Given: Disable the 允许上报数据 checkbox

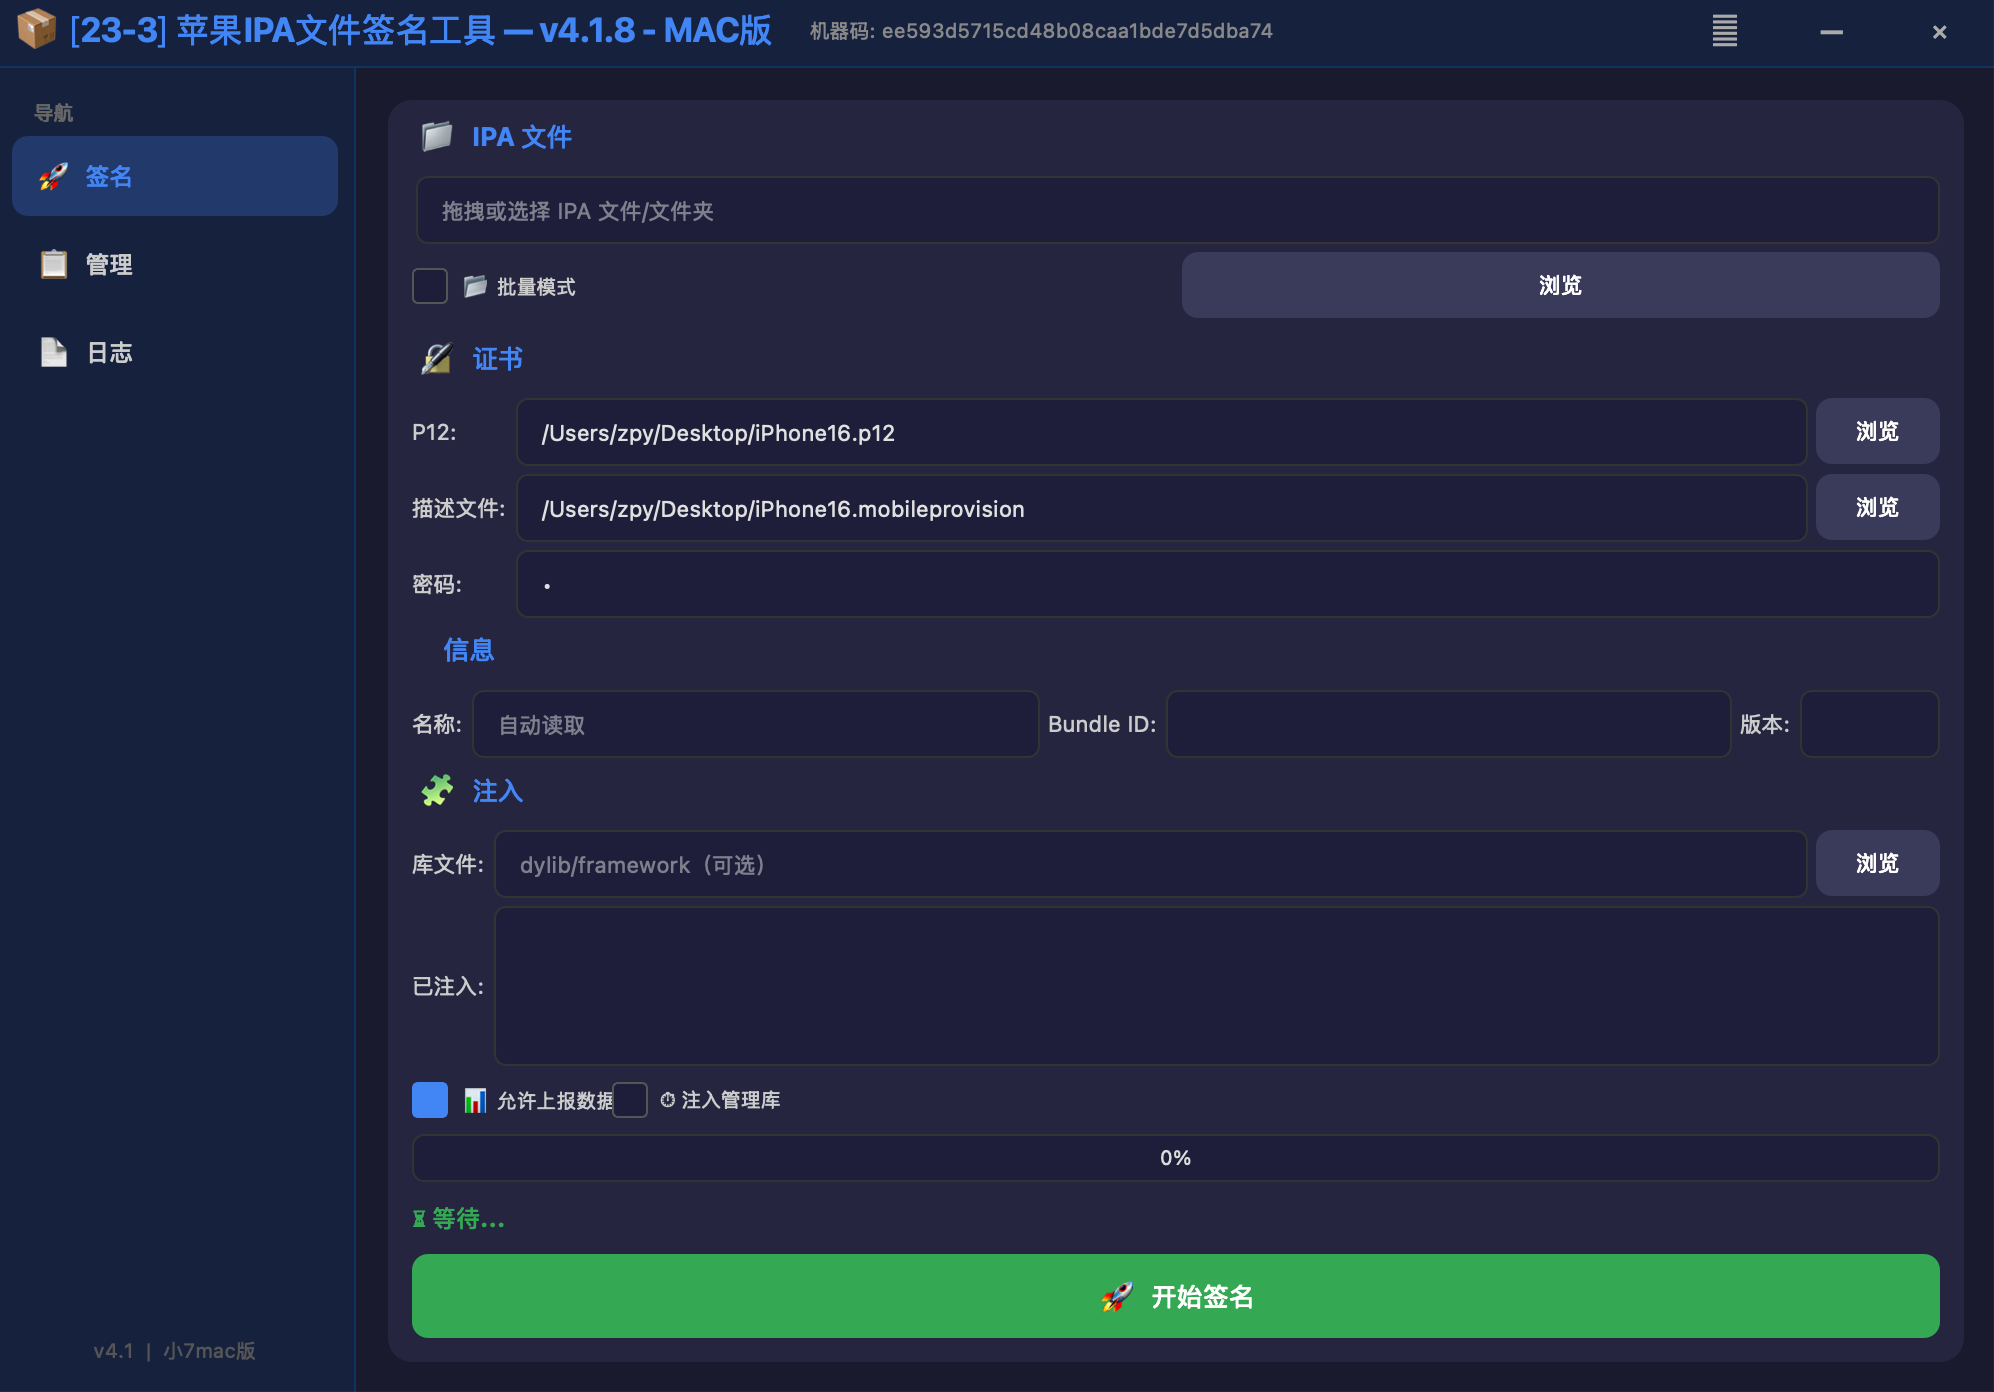Looking at the screenshot, I should pyautogui.click(x=429, y=1099).
